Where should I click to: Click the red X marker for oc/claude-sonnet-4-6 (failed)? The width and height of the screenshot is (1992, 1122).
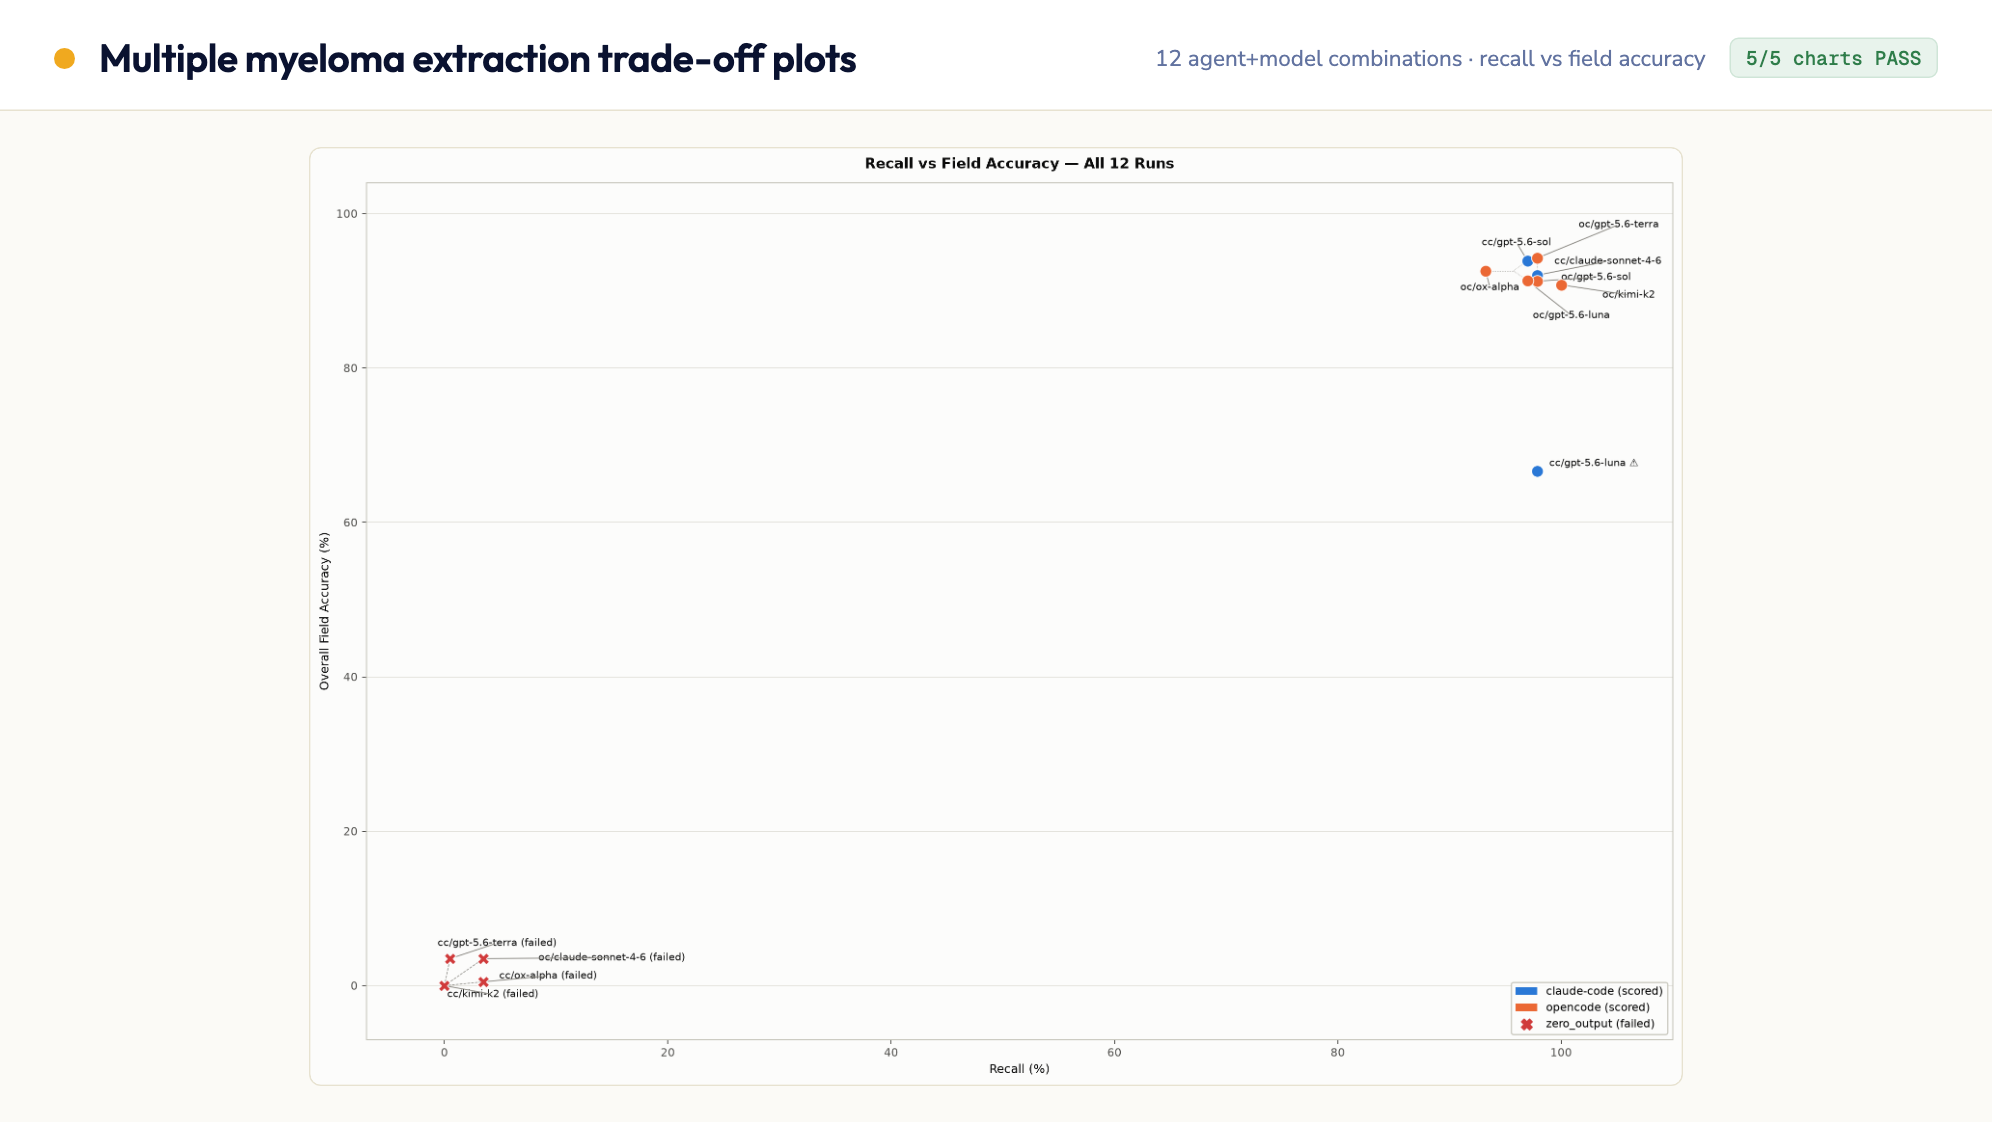(x=483, y=959)
